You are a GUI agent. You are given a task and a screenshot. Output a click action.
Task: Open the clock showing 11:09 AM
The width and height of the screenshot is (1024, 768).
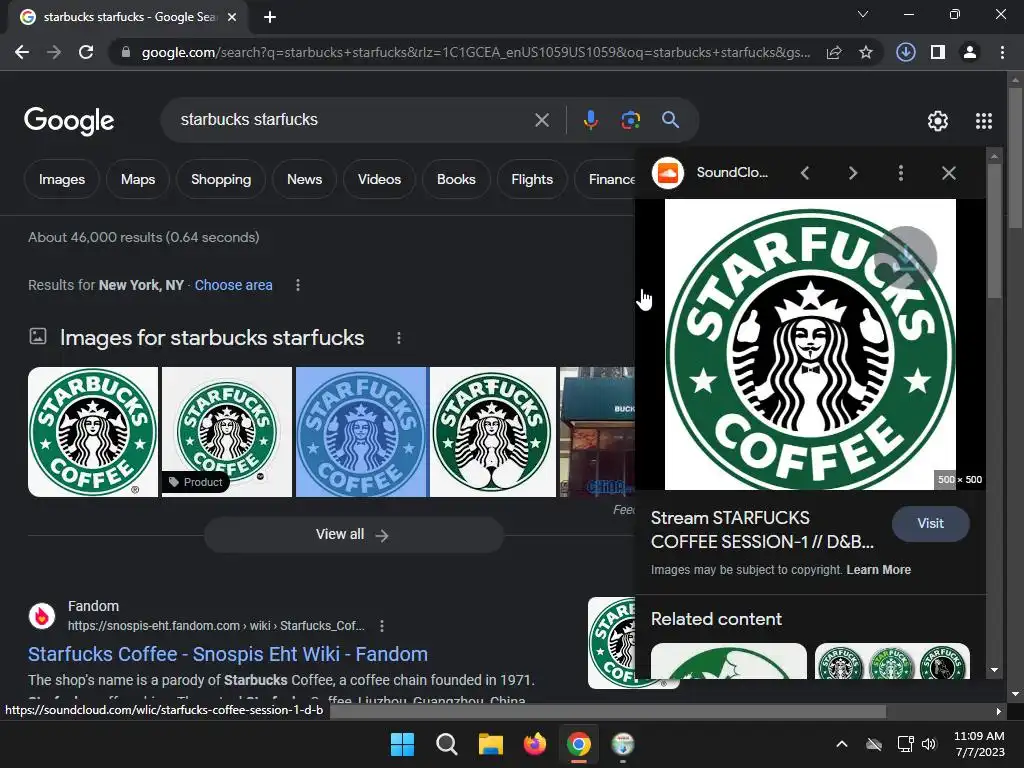[979, 744]
